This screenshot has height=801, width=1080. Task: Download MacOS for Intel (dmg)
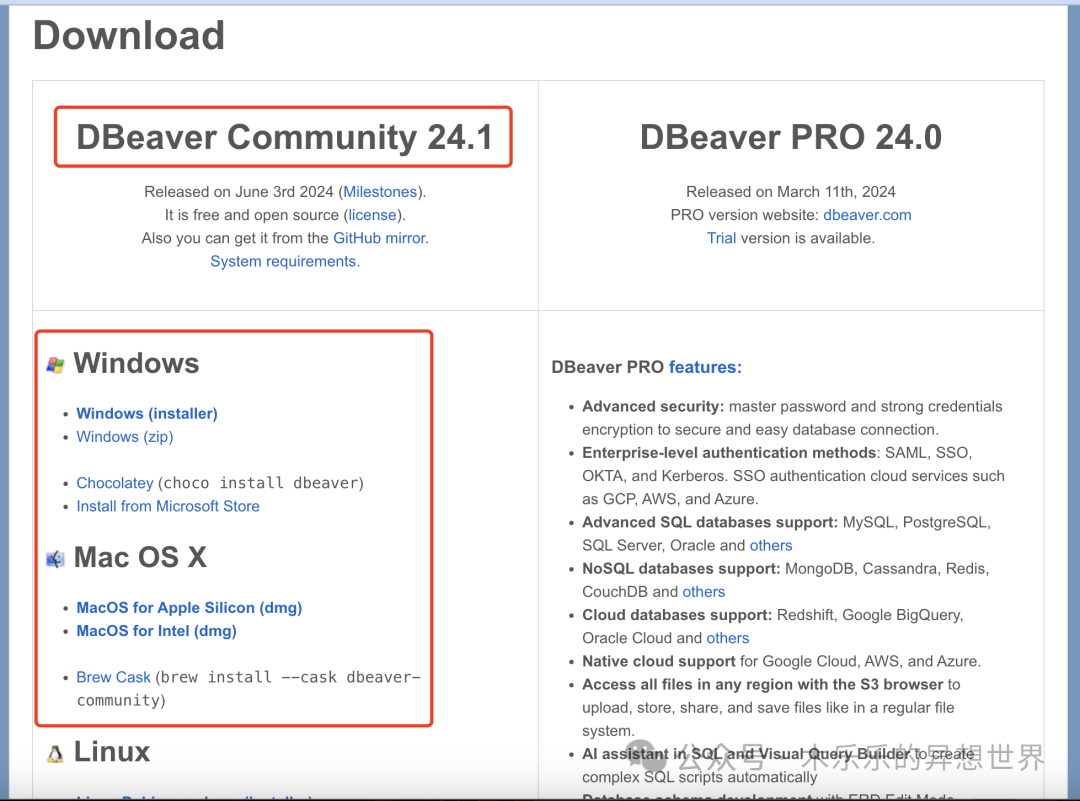point(156,631)
